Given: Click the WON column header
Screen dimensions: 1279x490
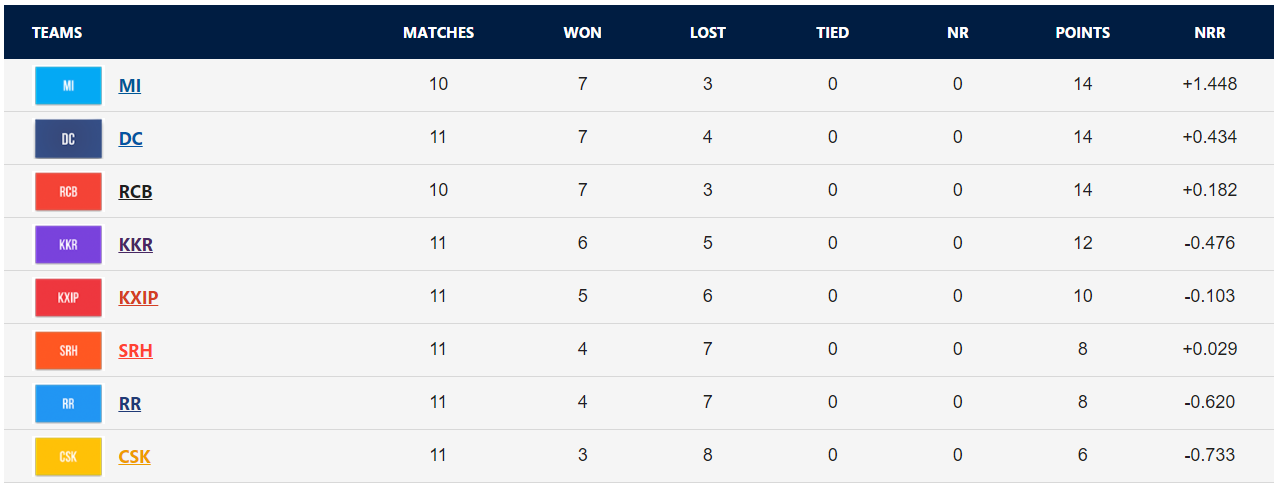Looking at the screenshot, I should click(x=583, y=33).
